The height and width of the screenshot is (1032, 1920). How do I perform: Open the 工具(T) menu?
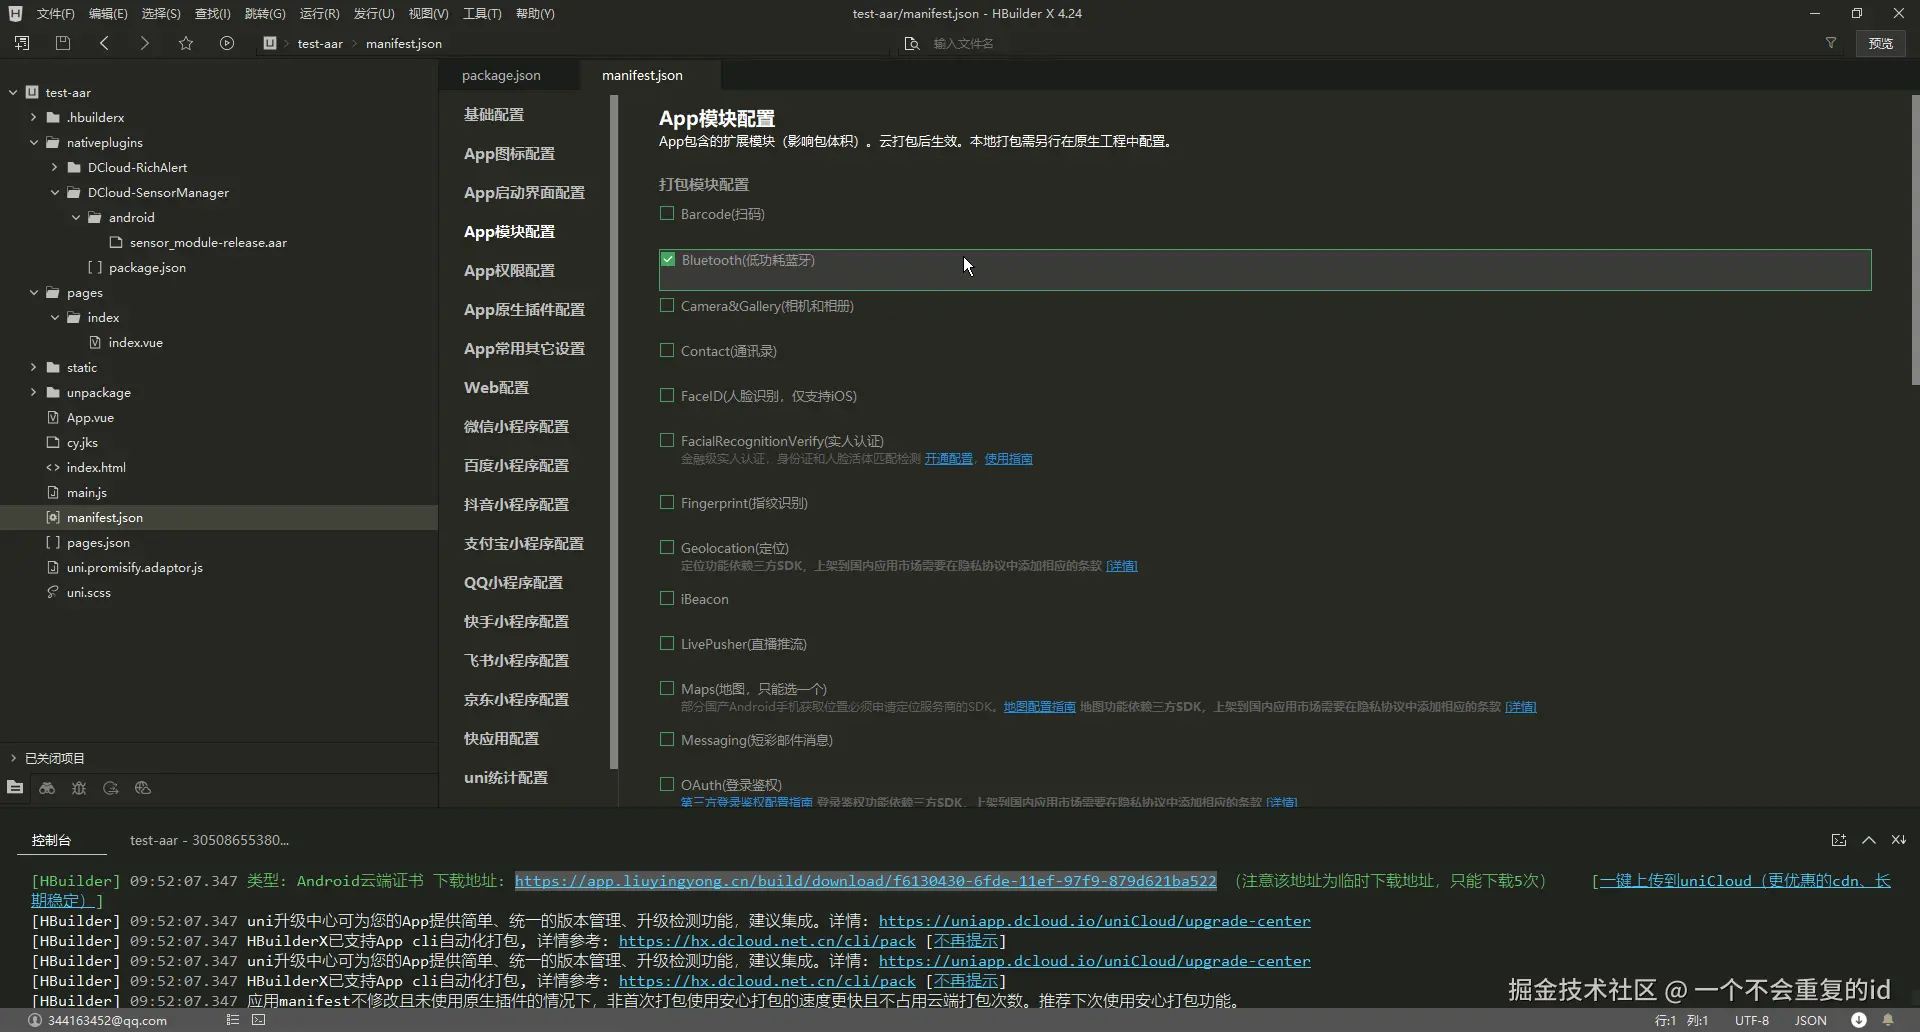(x=482, y=13)
